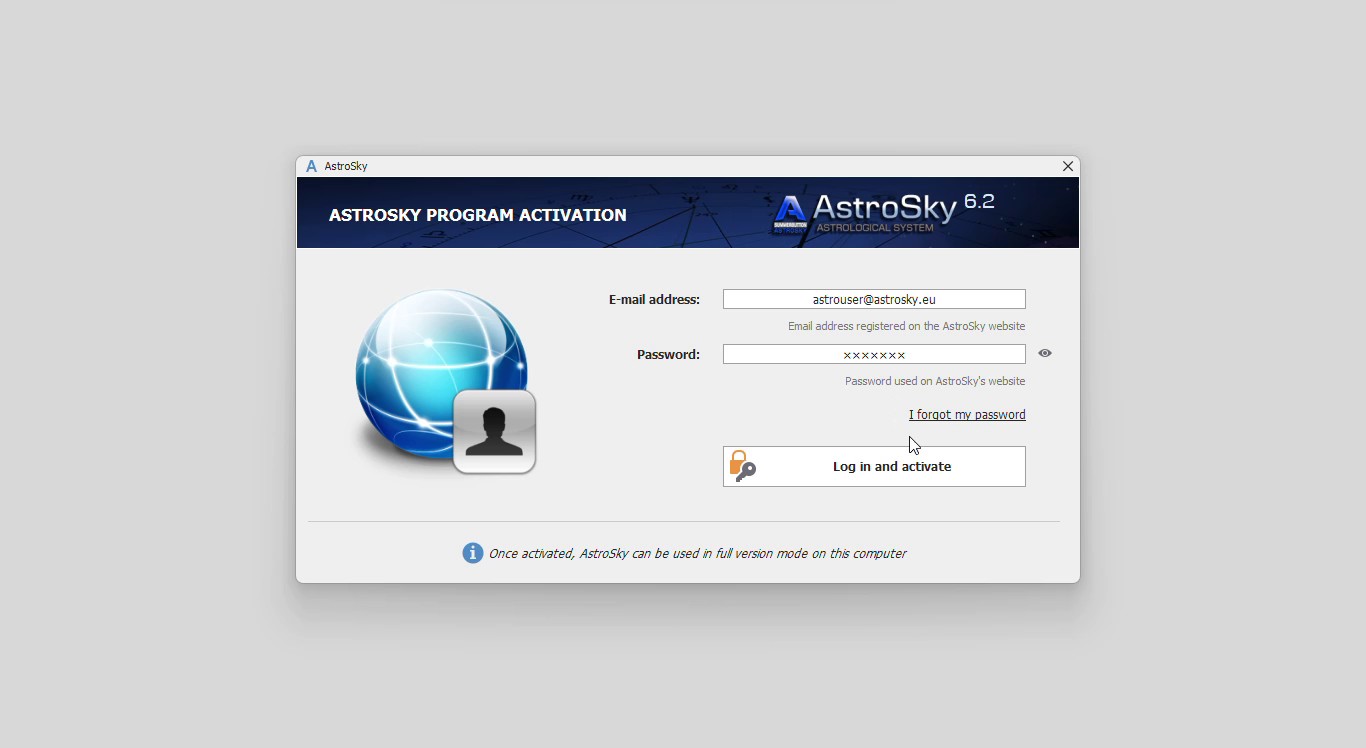
Task: Click 'Password used on AstroSky's website' hint
Action: point(935,381)
